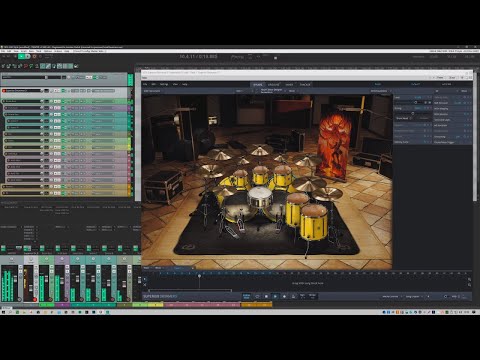The height and width of the screenshot is (360, 480).
Task: Click the stop button in Superior Drummer's transport
Action: coord(266,296)
